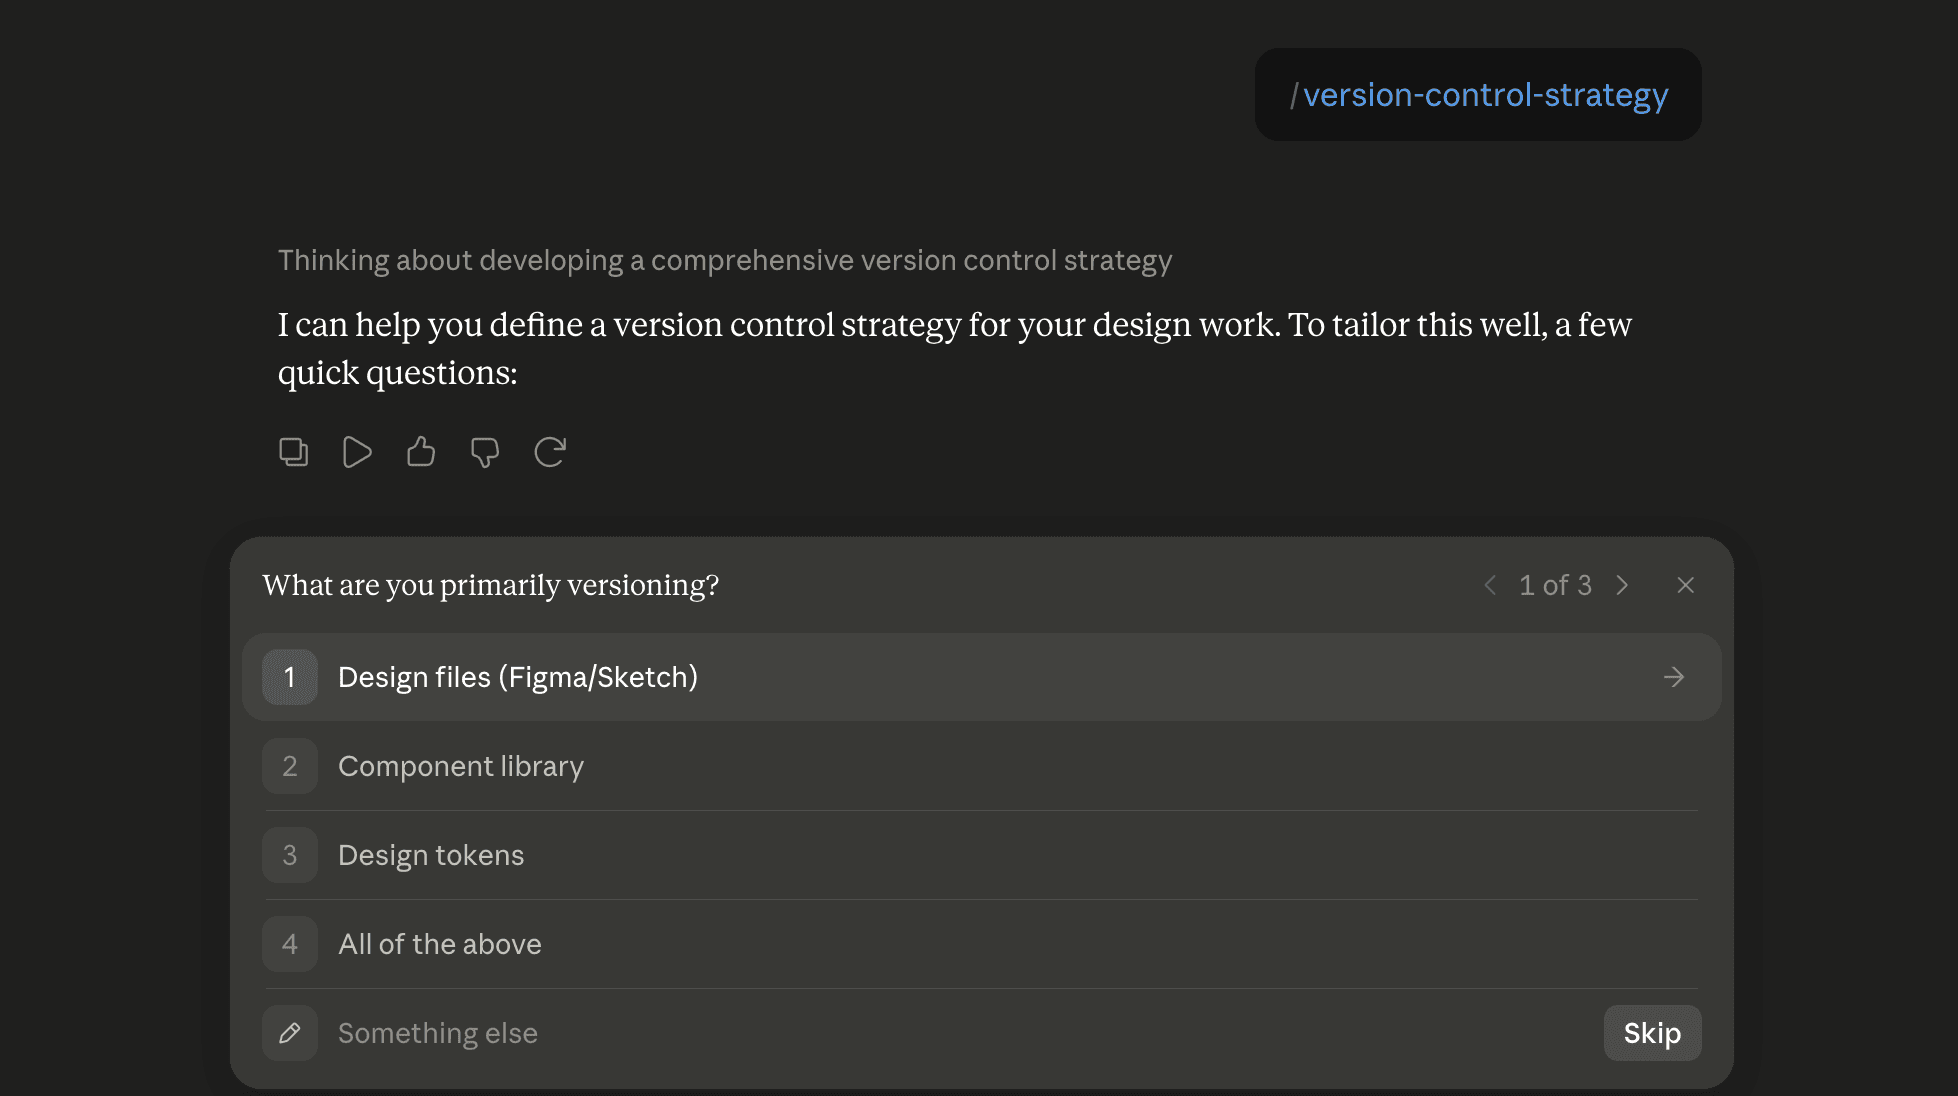Give the response a thumbs up

click(421, 452)
